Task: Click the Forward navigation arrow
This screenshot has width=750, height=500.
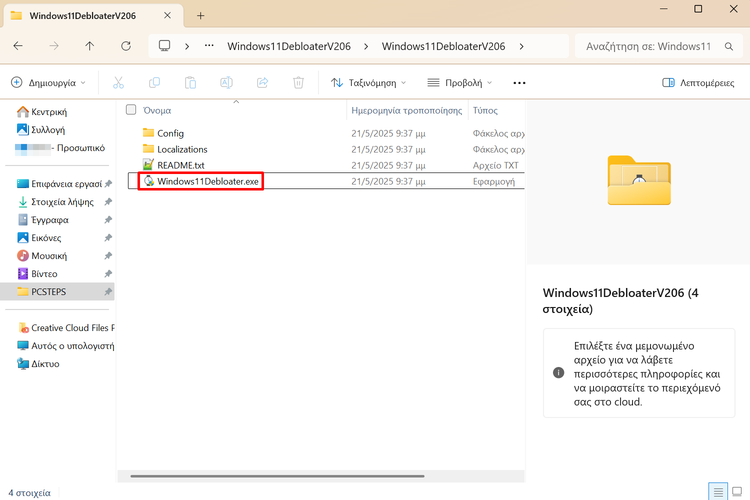Action: pos(54,46)
